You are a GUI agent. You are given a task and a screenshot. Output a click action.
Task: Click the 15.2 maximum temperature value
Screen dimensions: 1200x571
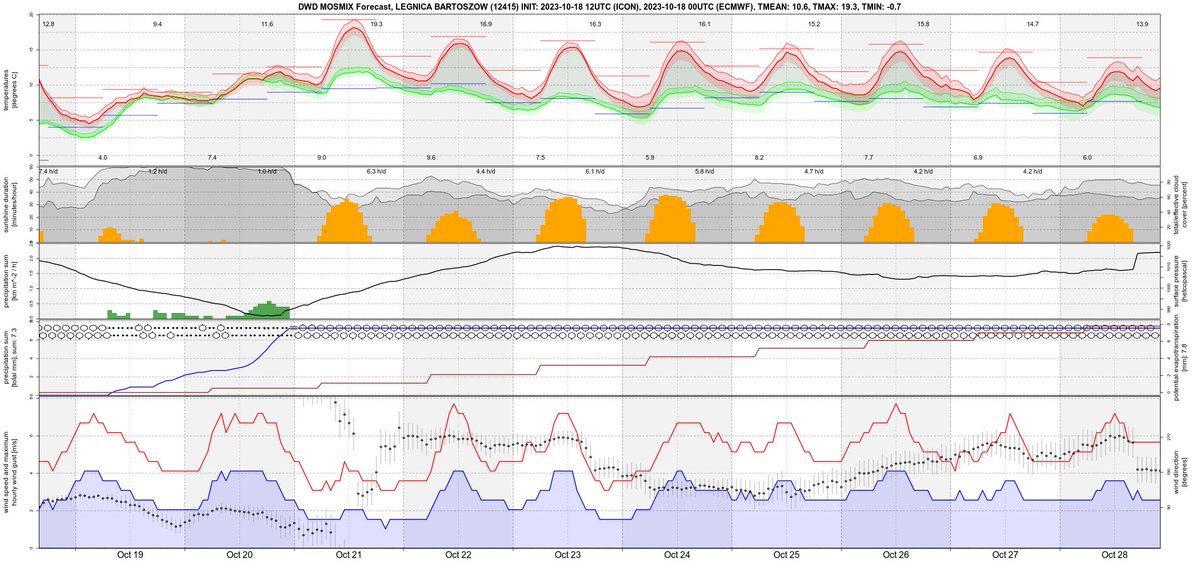click(814, 23)
